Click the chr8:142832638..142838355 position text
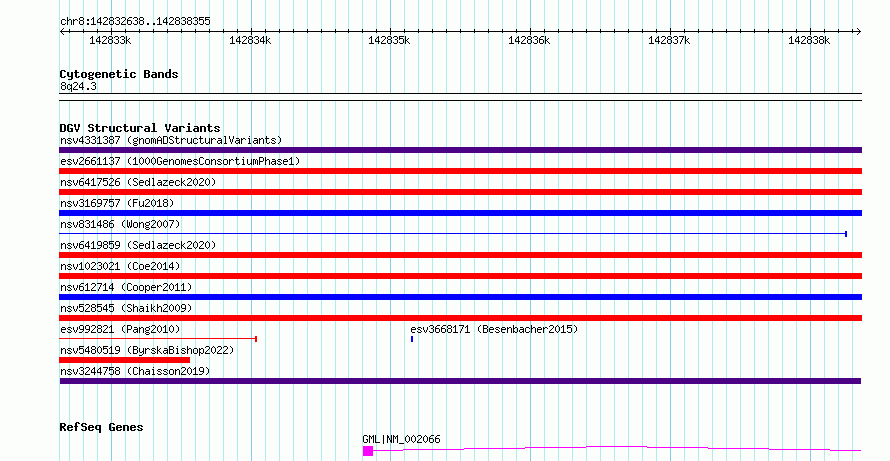Screen dimensions: 890x461 (x=135, y=22)
